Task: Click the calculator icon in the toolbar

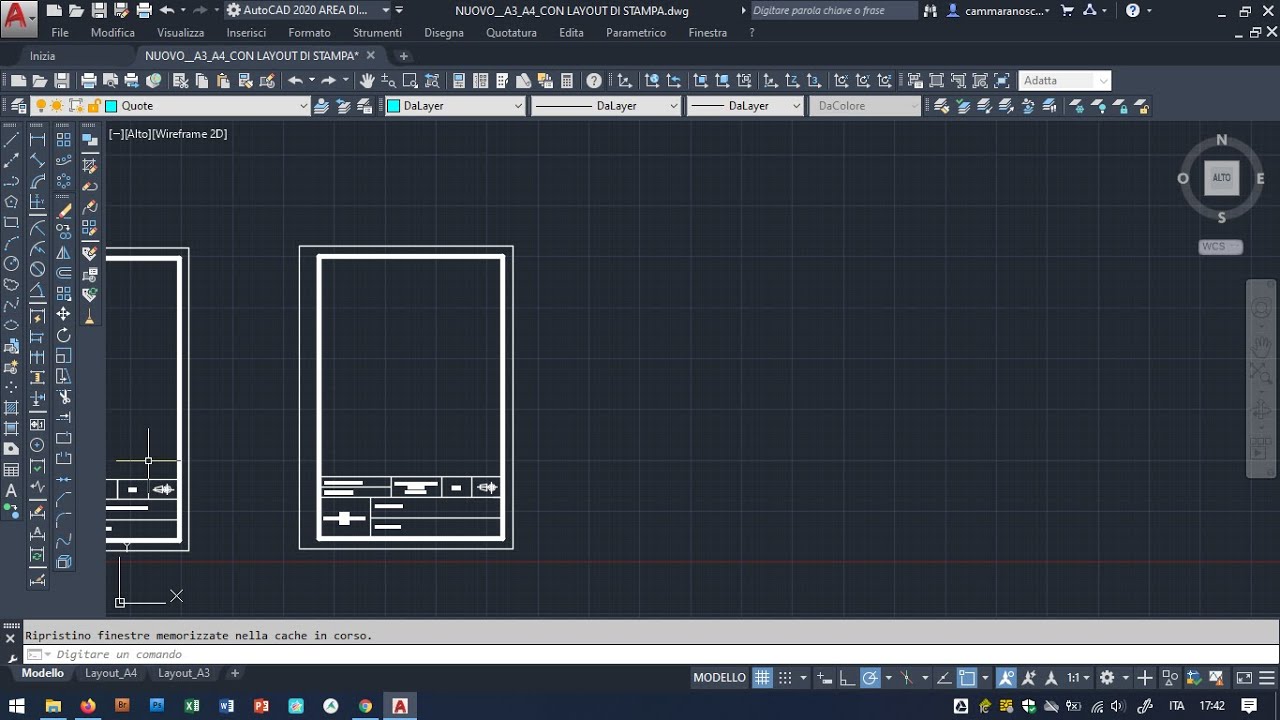Action: coord(567,81)
